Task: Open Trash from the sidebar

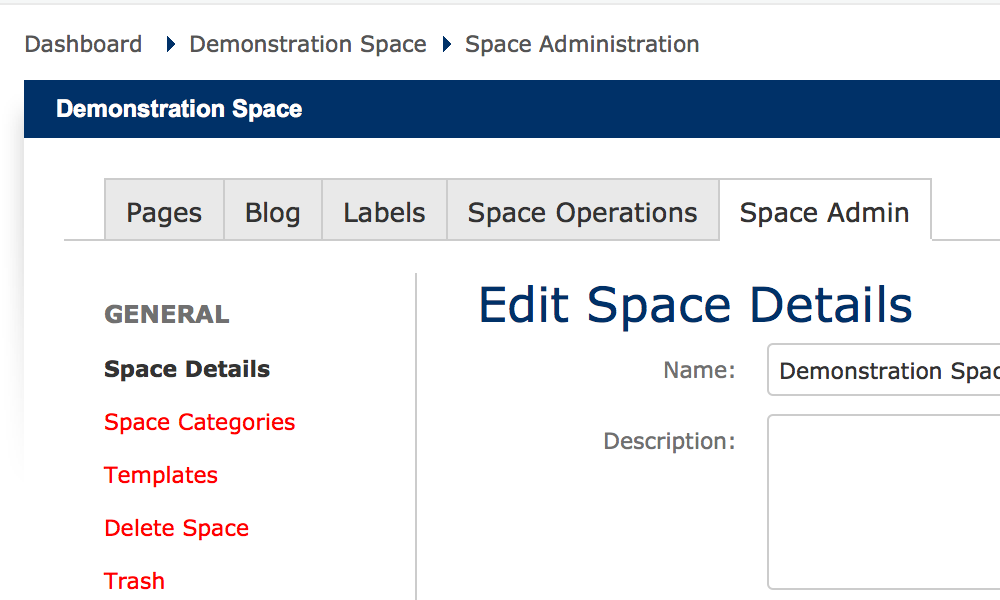Action: 134,581
